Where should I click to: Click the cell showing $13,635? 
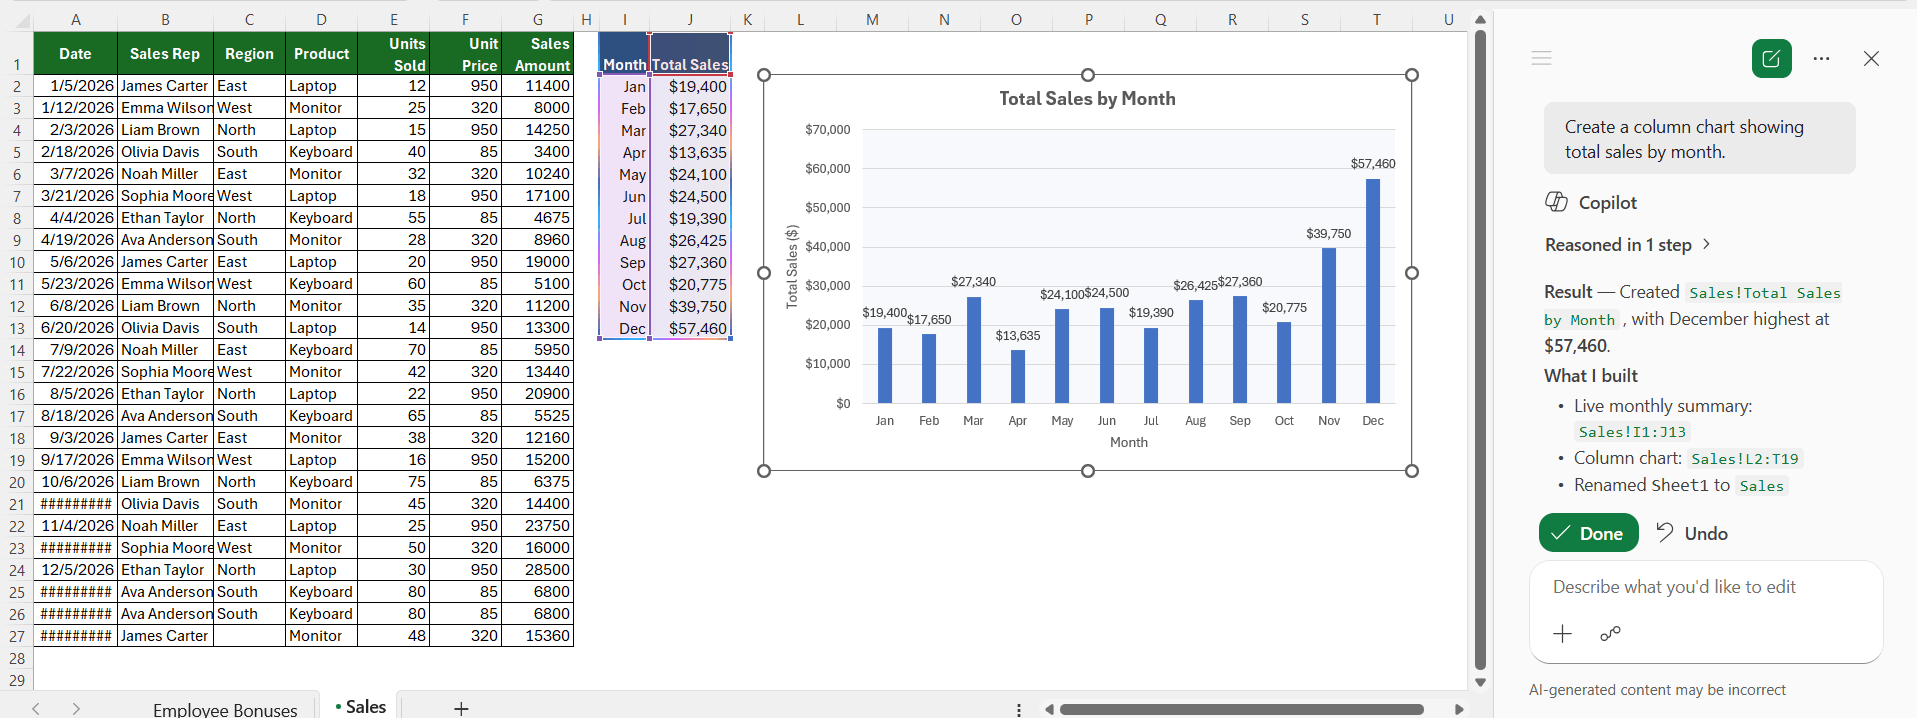[690, 152]
